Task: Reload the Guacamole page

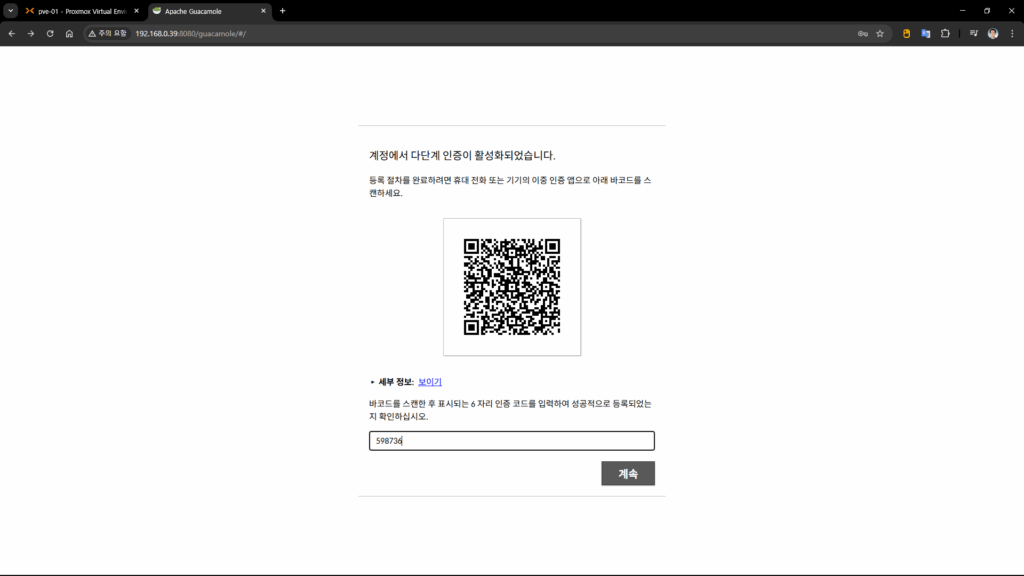Action: pos(50,33)
